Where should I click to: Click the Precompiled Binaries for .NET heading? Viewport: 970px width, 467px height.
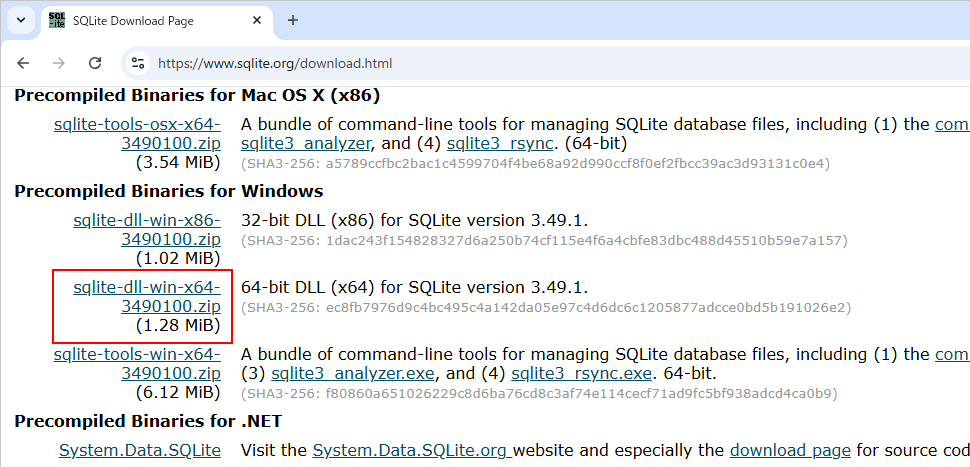pos(148,421)
